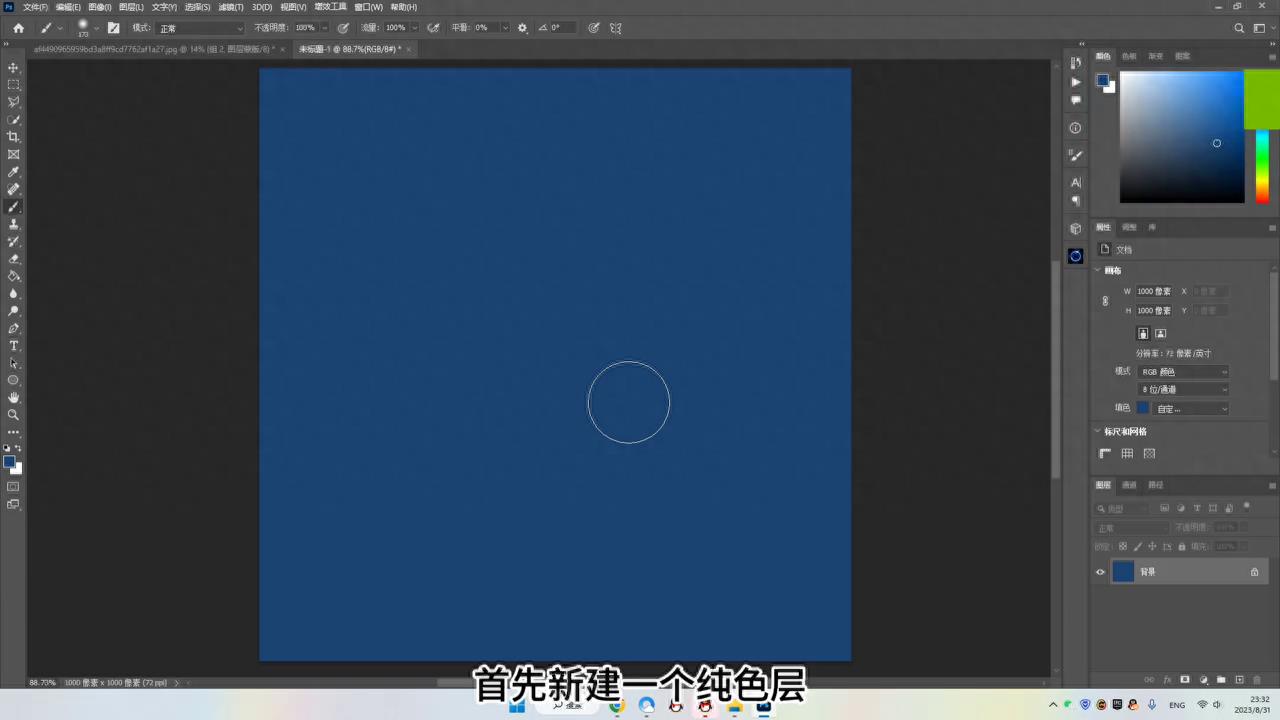Image resolution: width=1280 pixels, height=720 pixels.
Task: Open the Actions play panel icon
Action: [x=1076, y=82]
